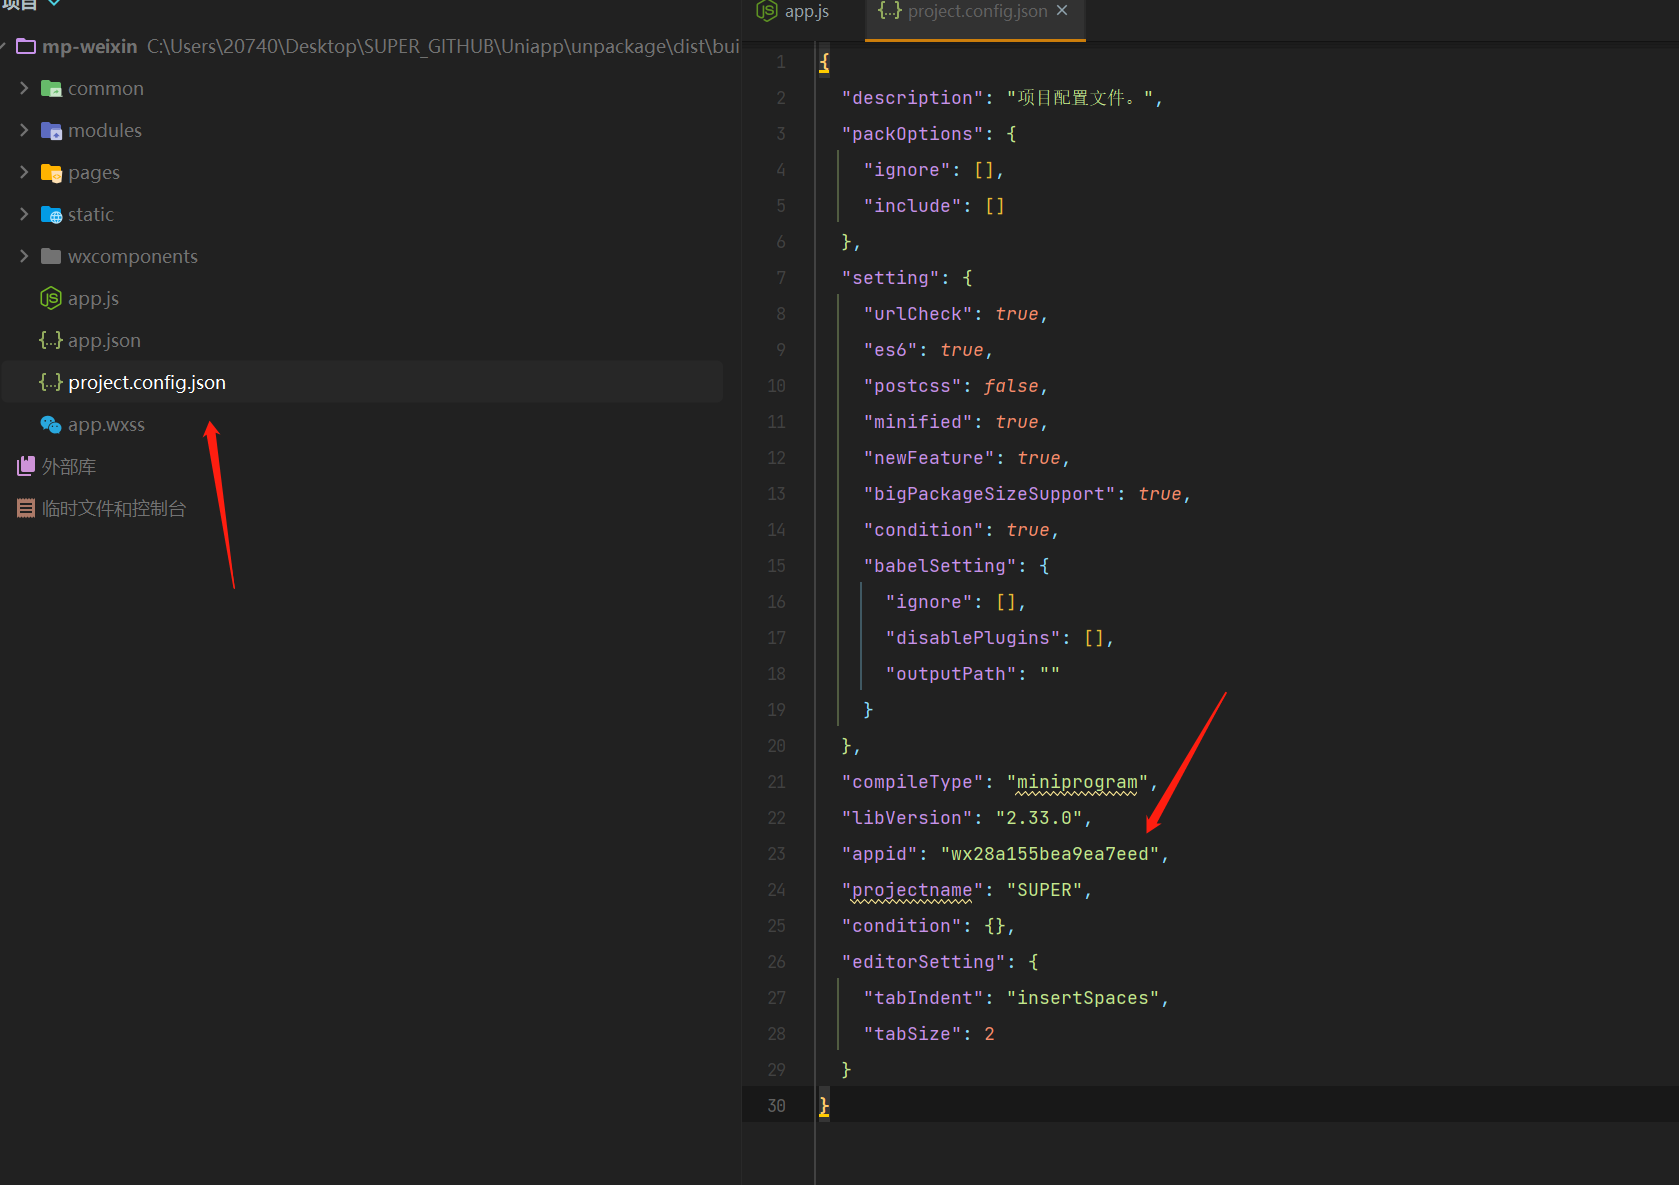1679x1185 pixels.
Task: Click the 外部库 library icon
Action: (x=25, y=465)
